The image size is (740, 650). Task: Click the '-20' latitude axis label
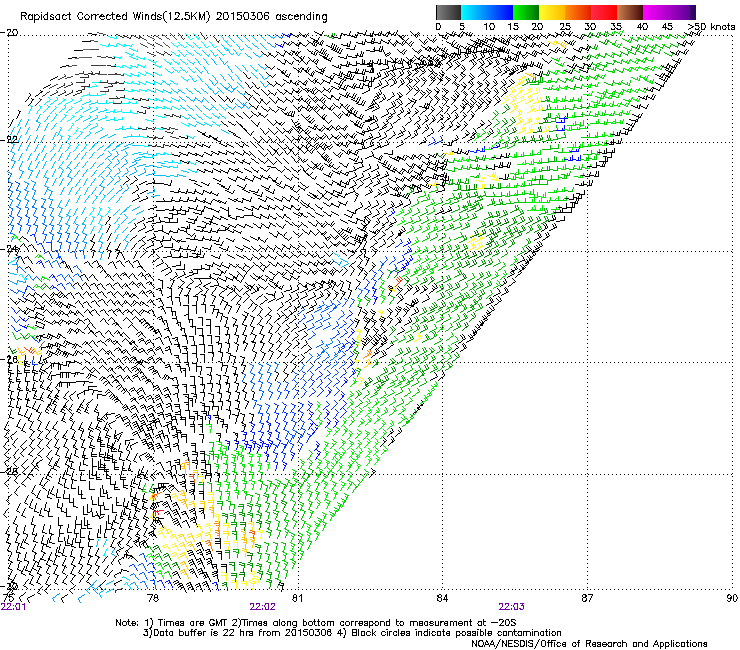9,32
